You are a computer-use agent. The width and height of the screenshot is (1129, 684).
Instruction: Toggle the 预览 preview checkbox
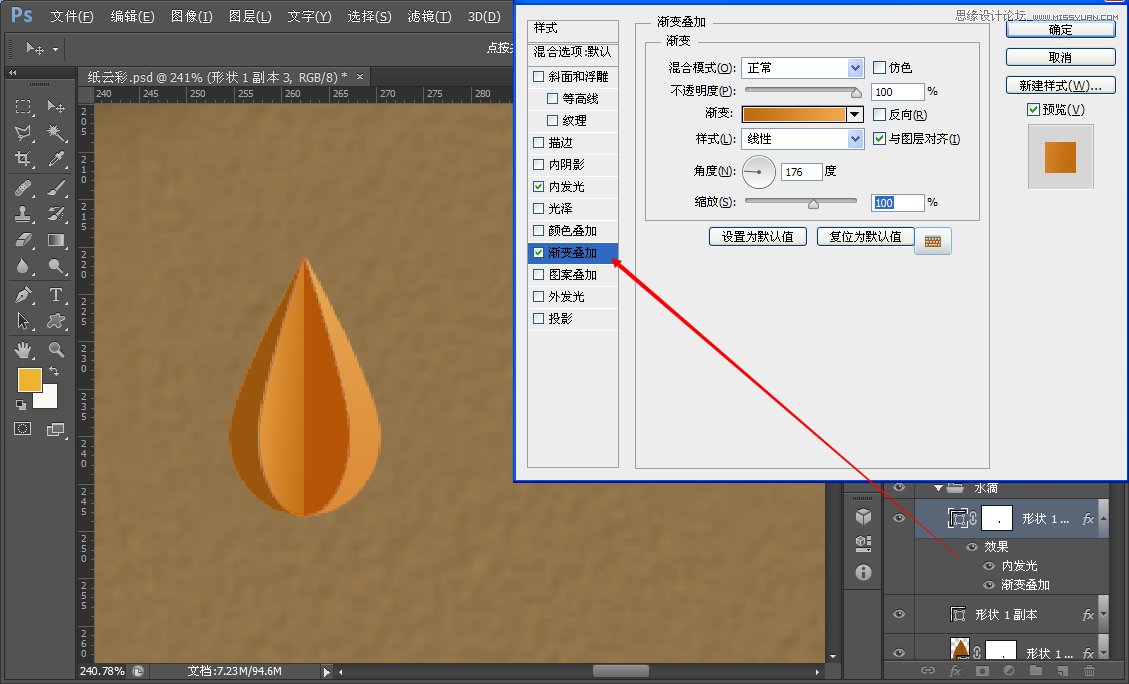coord(1033,109)
